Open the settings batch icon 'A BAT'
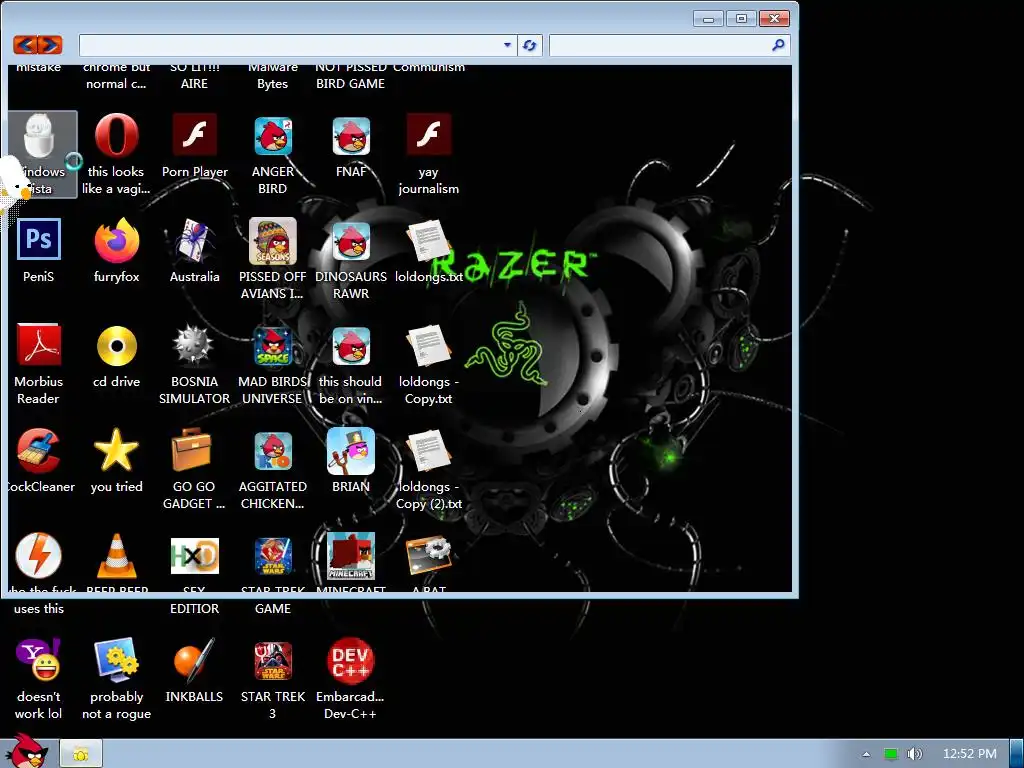The height and width of the screenshot is (768, 1024). (428, 556)
